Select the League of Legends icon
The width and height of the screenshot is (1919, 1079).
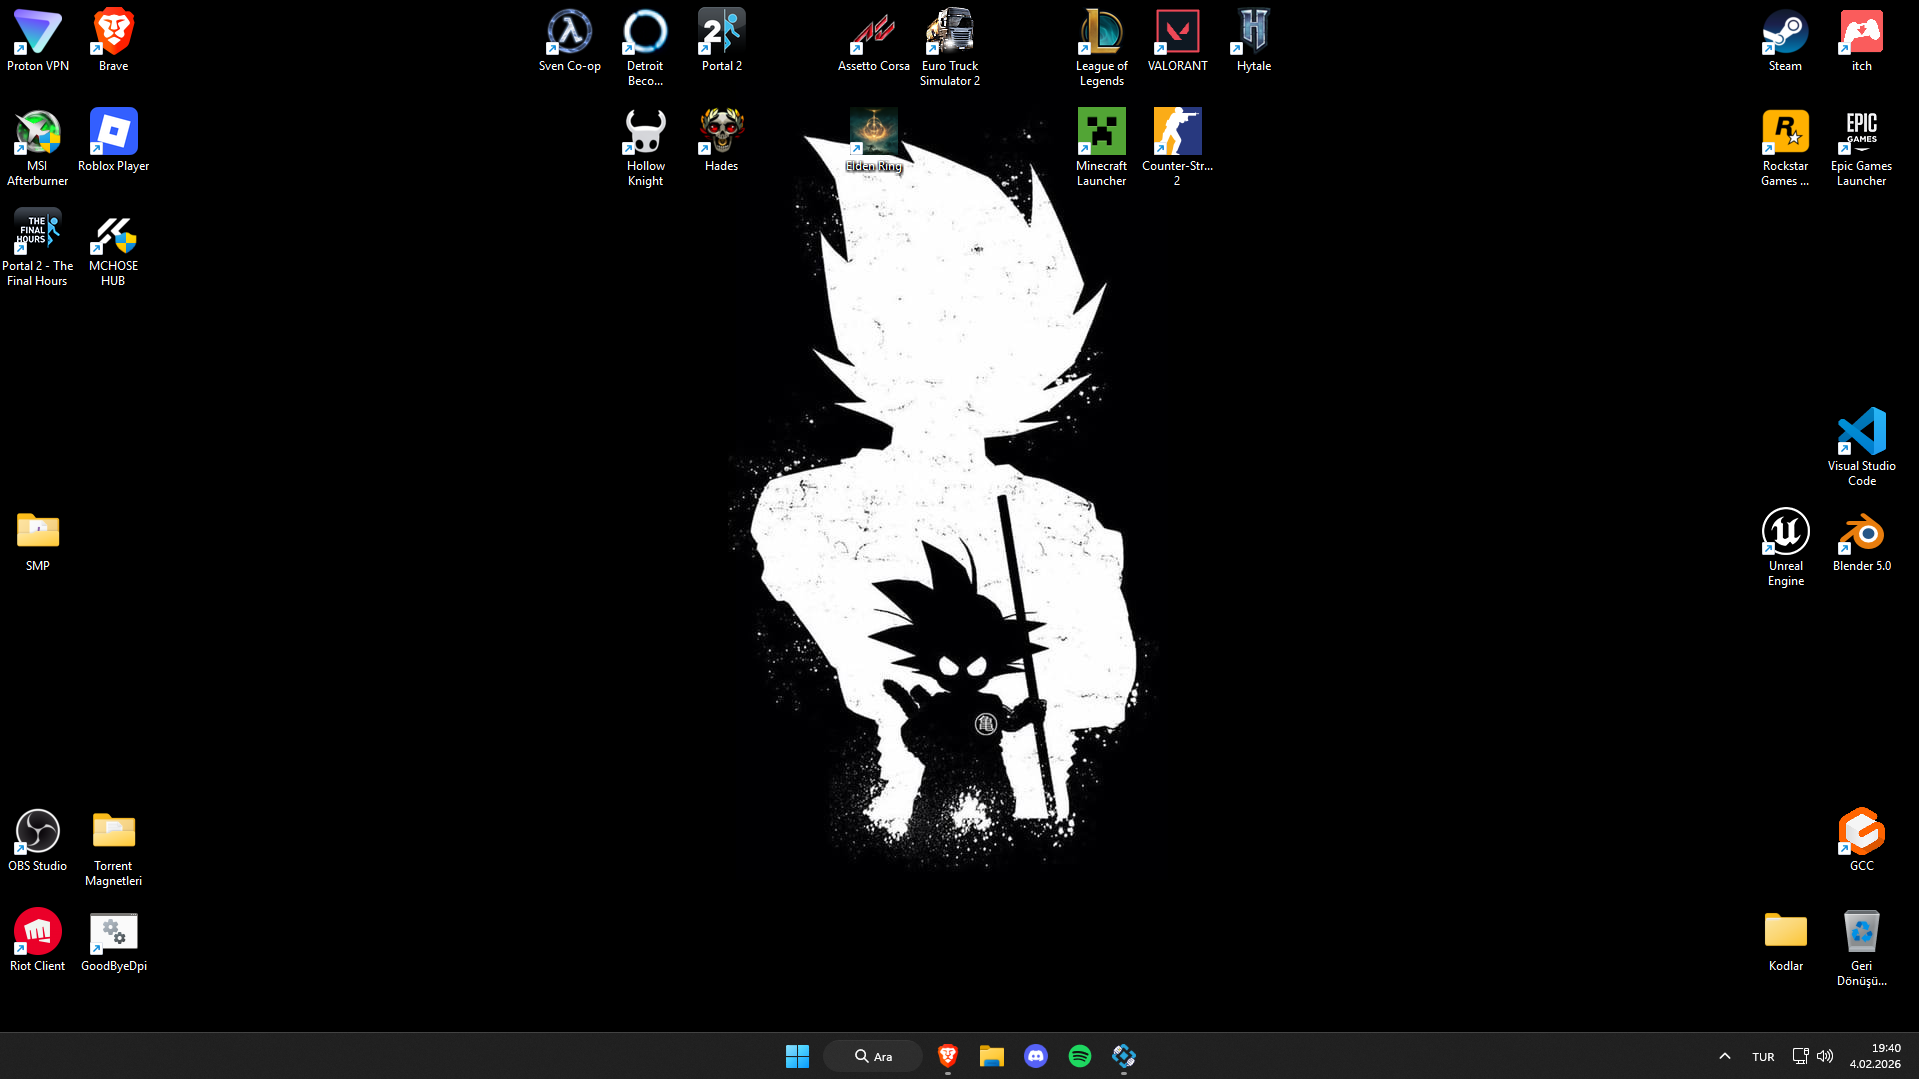1102,47
